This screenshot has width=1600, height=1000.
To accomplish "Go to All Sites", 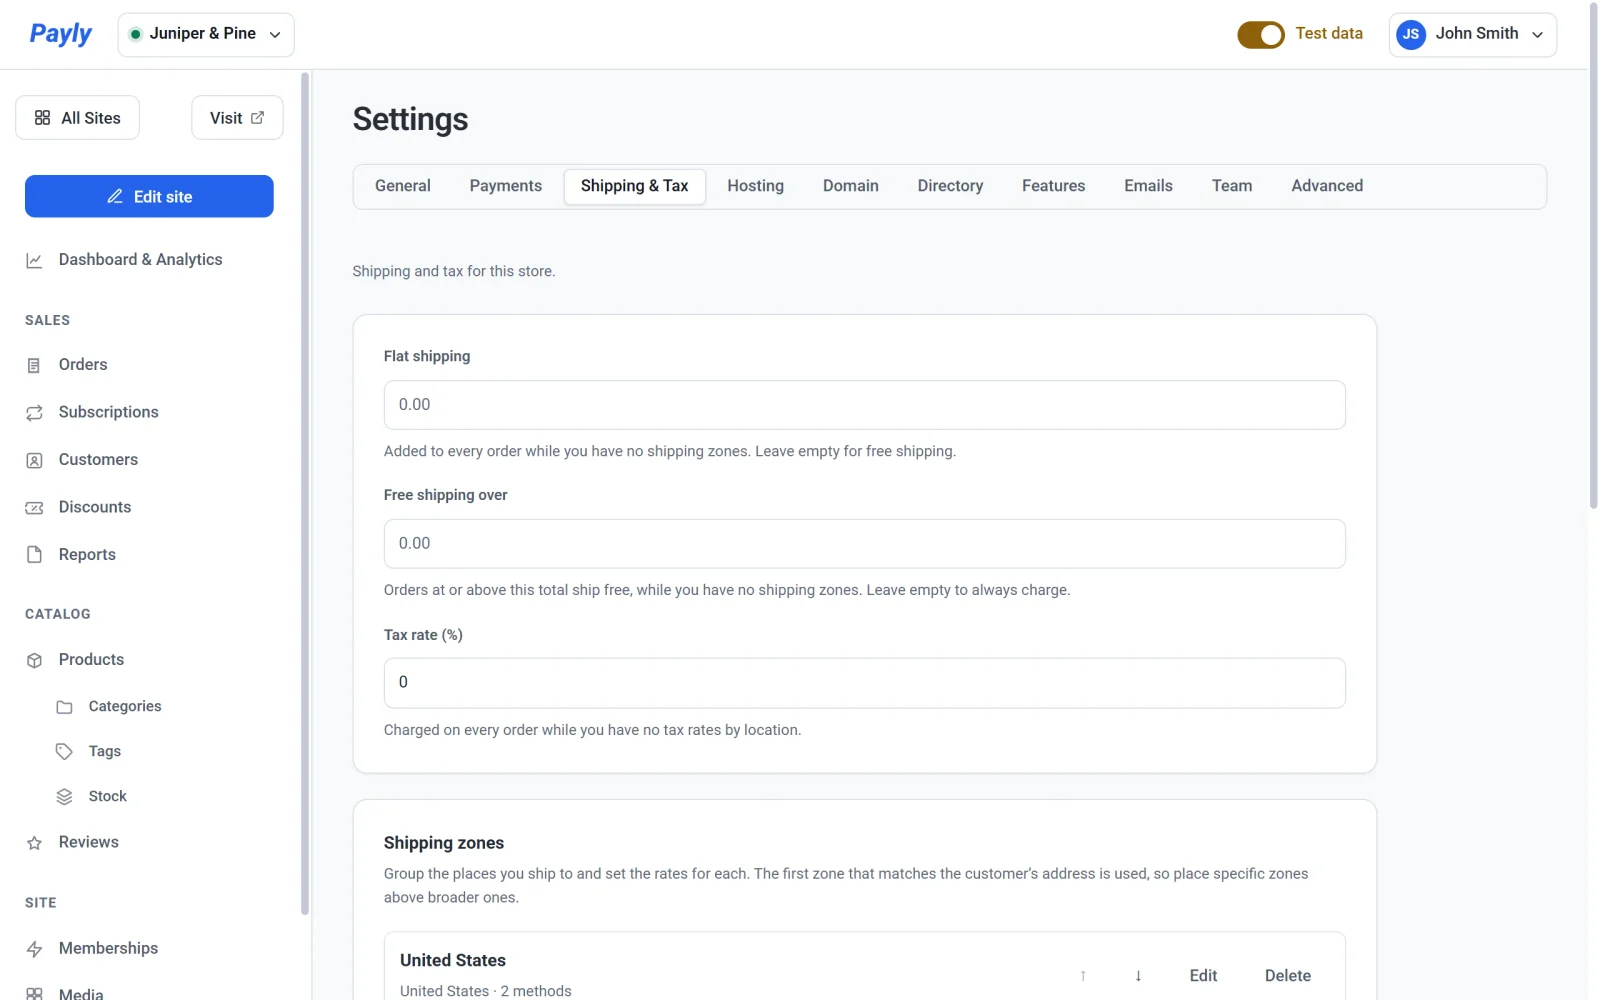I will pos(77,118).
